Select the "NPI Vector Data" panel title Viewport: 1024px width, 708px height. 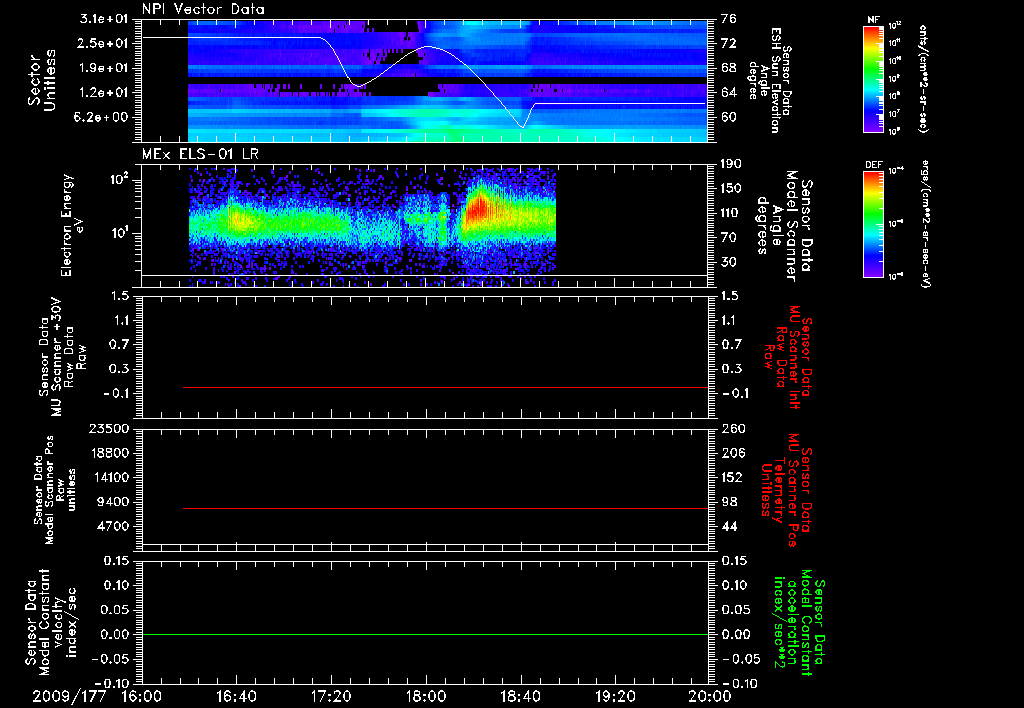203,9
